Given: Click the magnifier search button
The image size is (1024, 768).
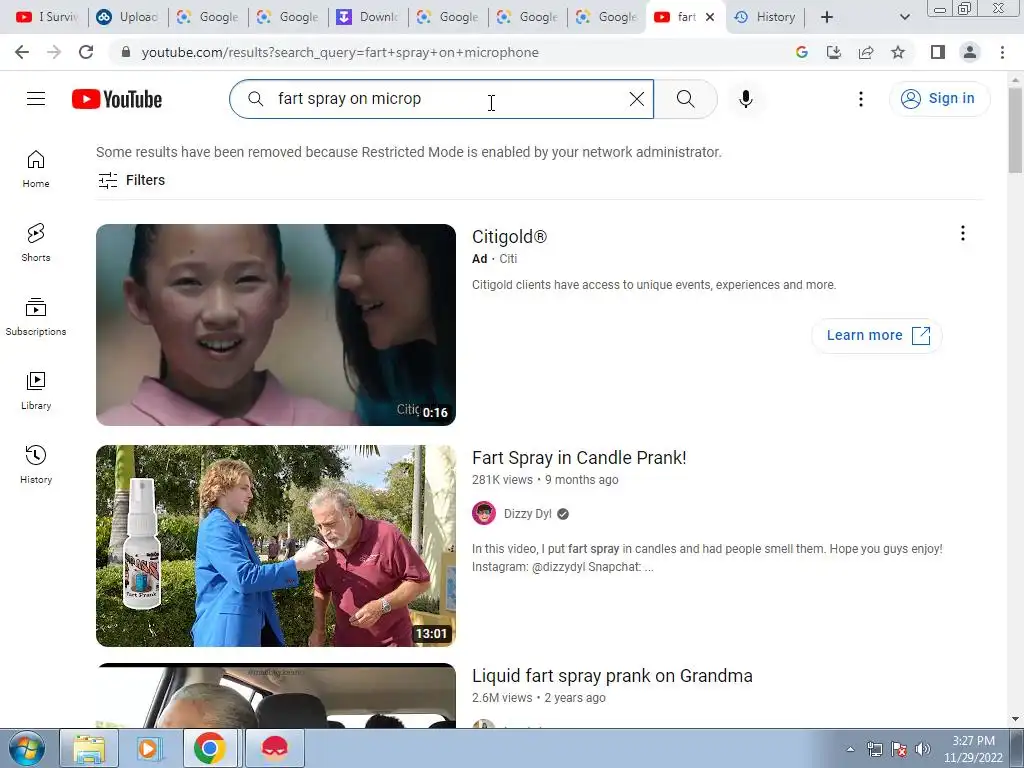Looking at the screenshot, I should 686,99.
